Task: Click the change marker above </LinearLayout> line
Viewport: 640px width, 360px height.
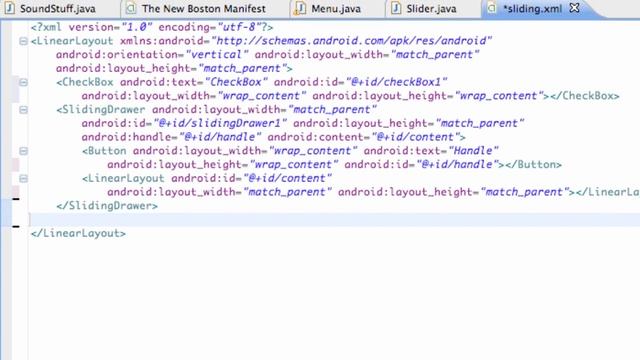Action: point(16,226)
